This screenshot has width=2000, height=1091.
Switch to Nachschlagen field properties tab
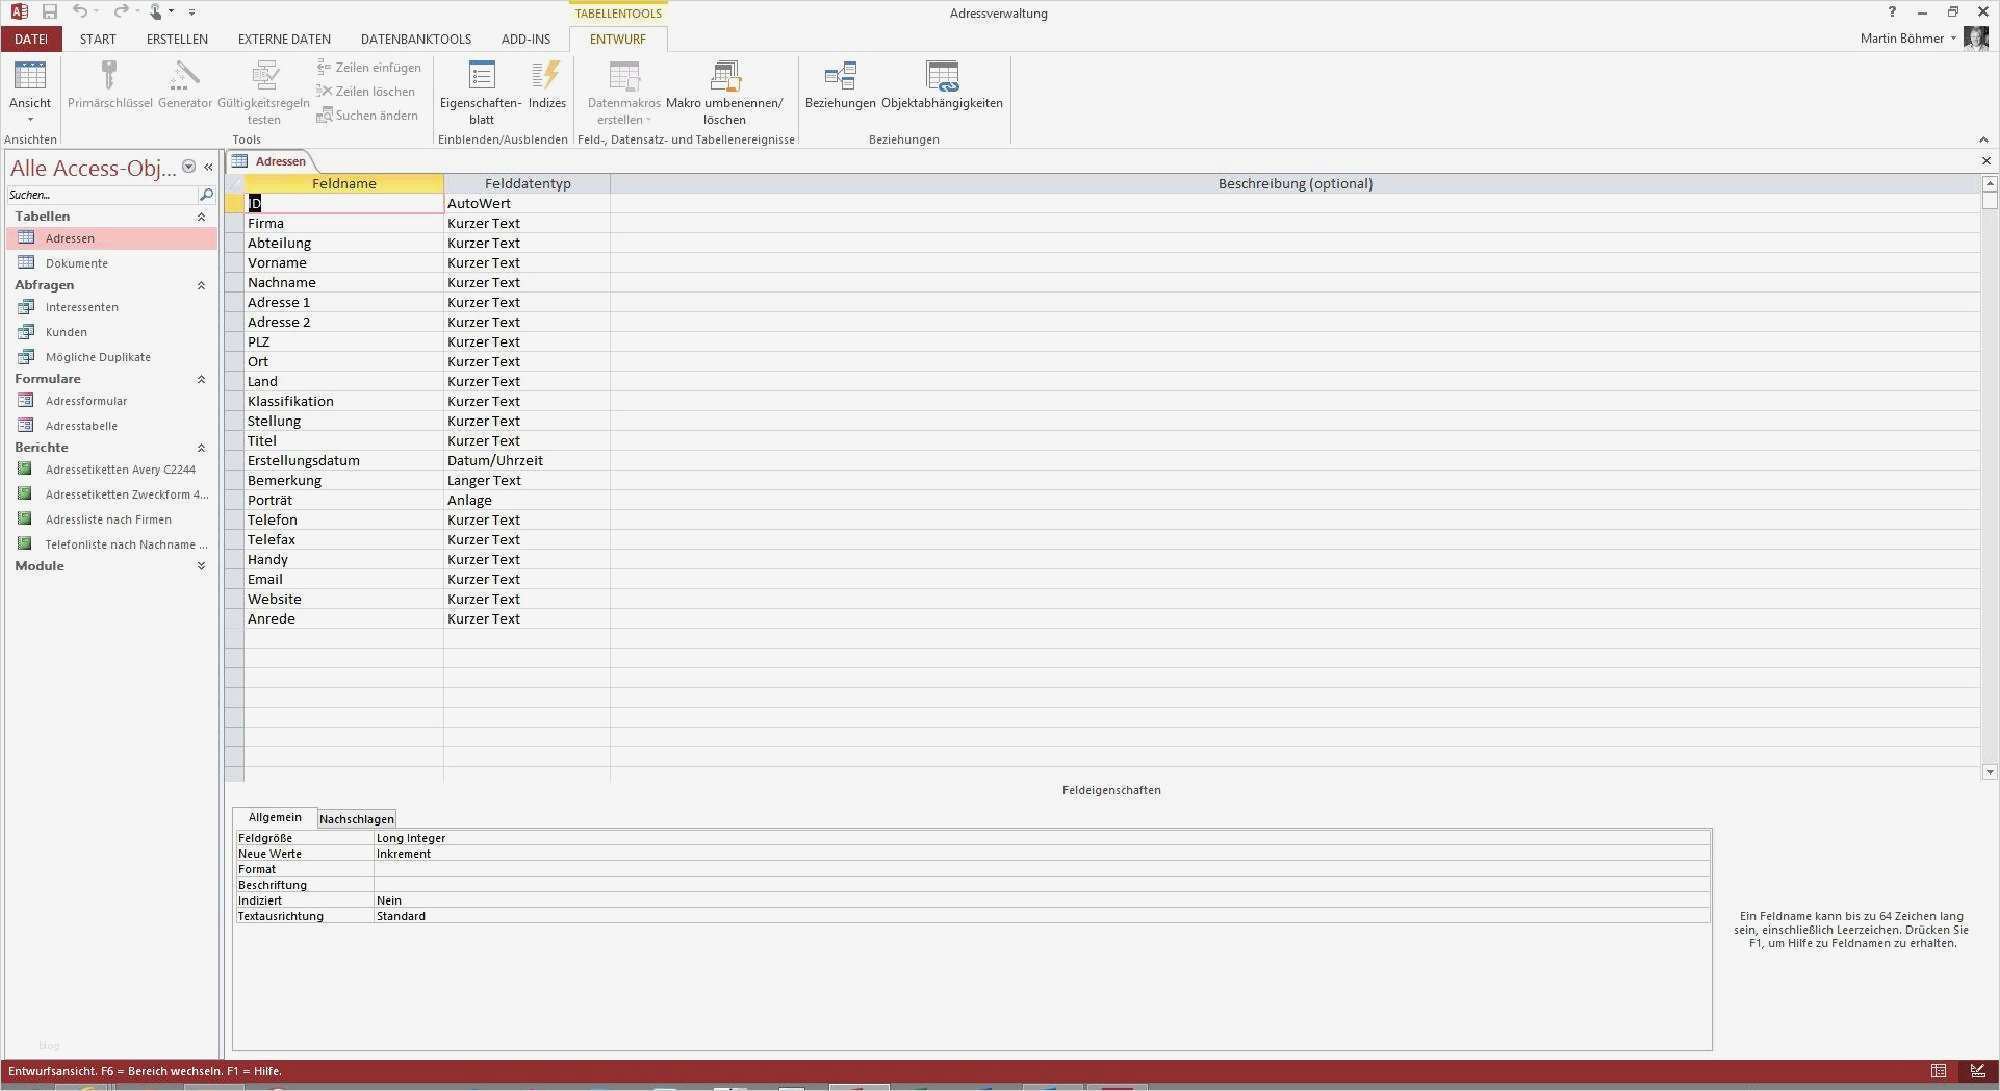tap(356, 819)
